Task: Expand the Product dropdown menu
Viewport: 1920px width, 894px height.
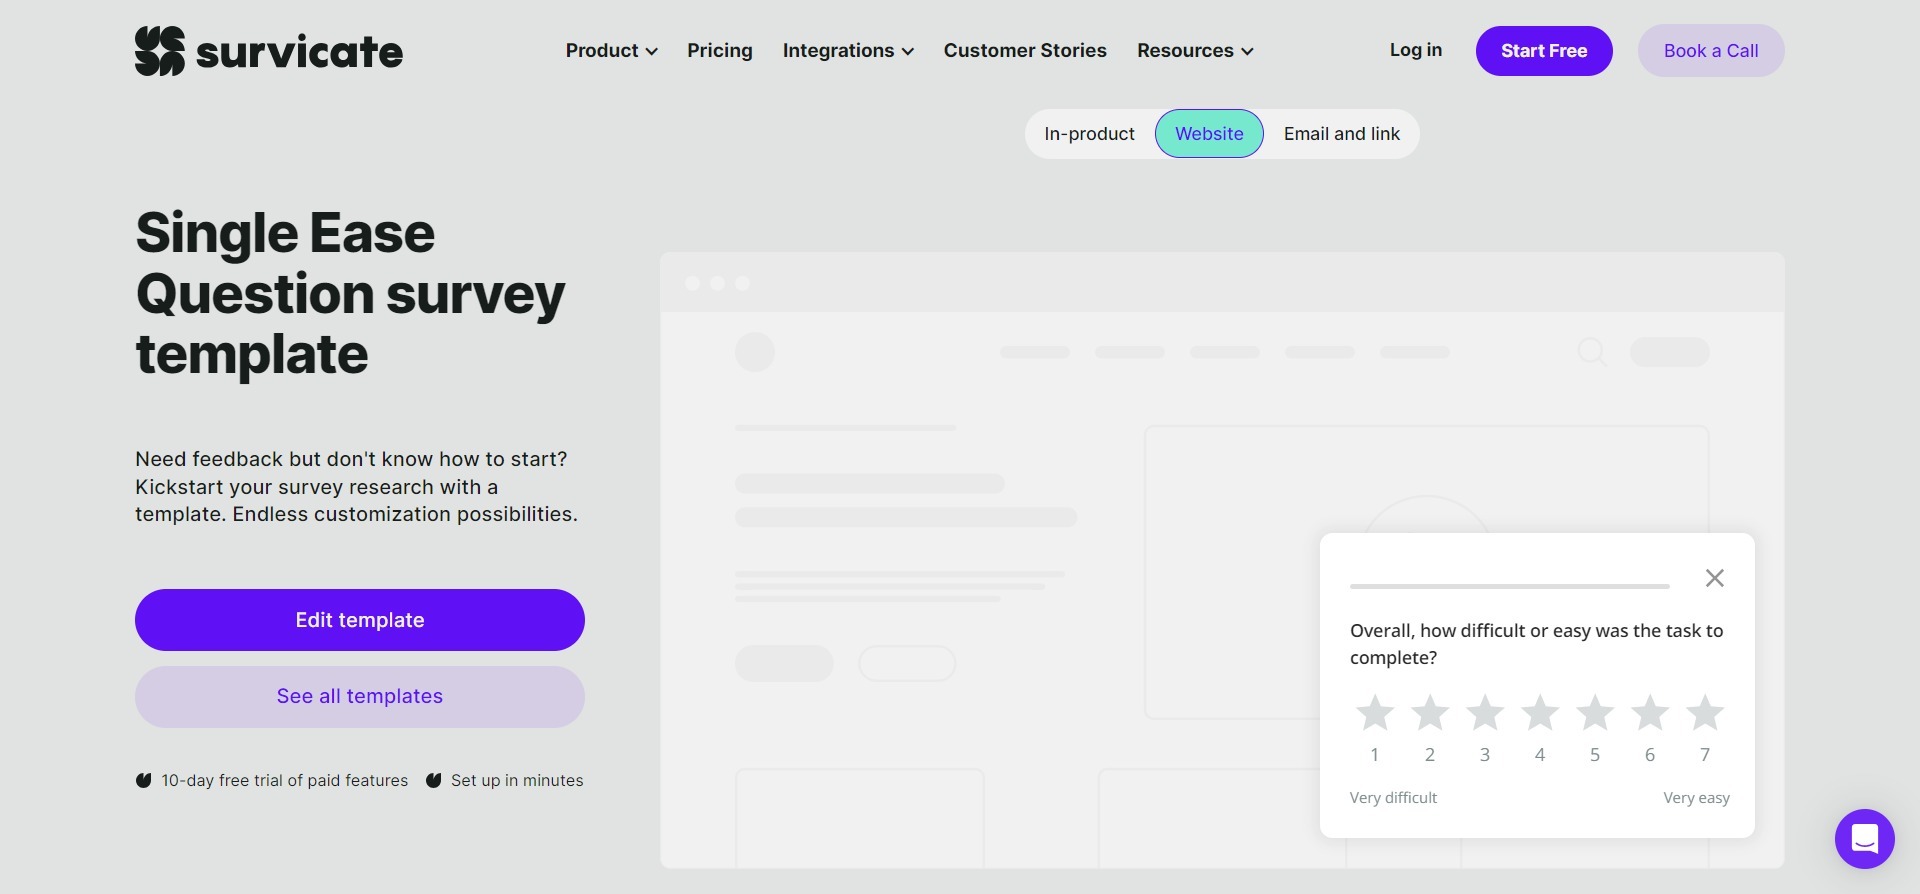Action: click(611, 51)
